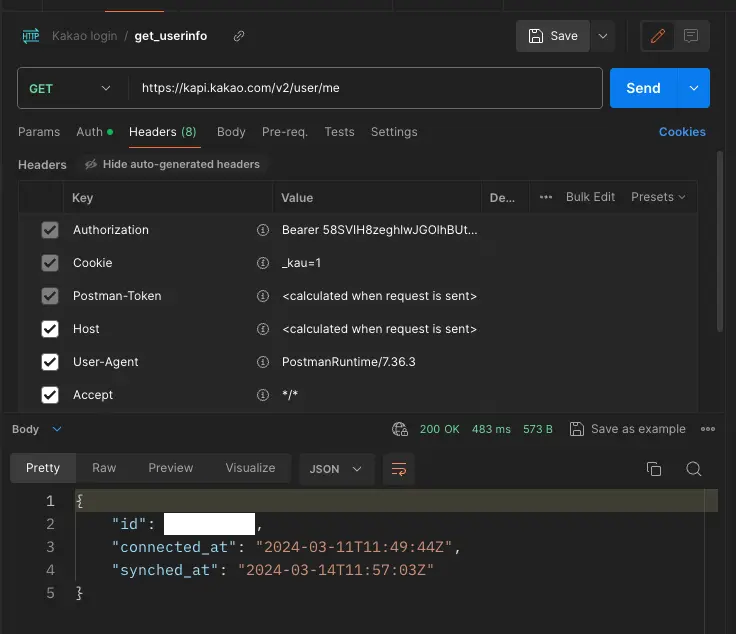
Task: Click the PostmanRuntime/7.36.3 value
Action: point(348,362)
